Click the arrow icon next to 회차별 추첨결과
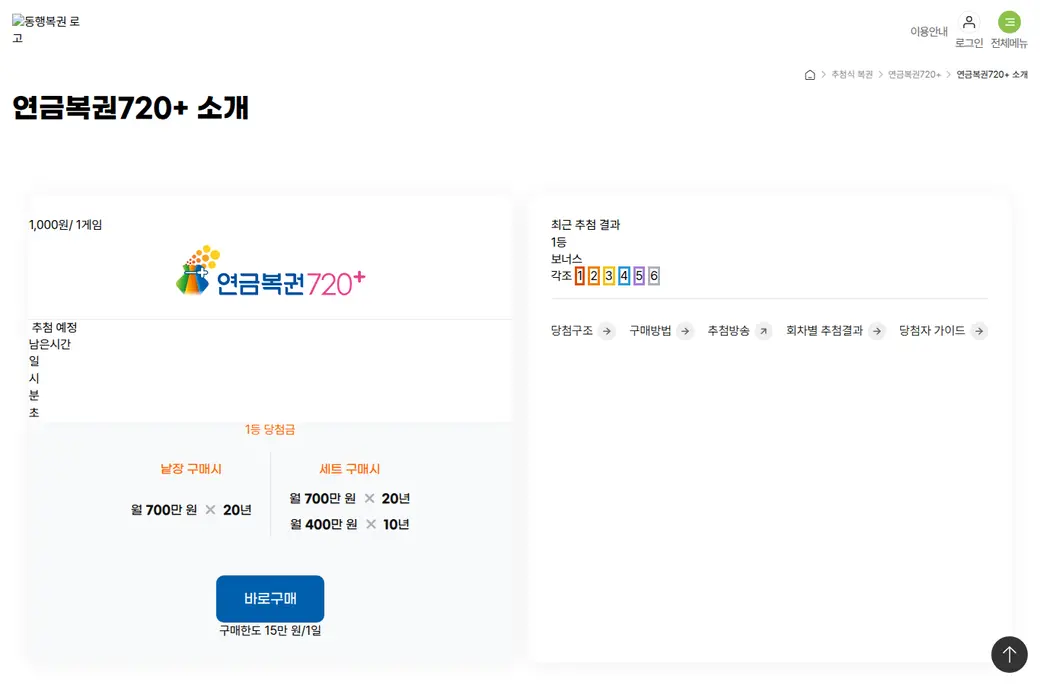 (877, 331)
